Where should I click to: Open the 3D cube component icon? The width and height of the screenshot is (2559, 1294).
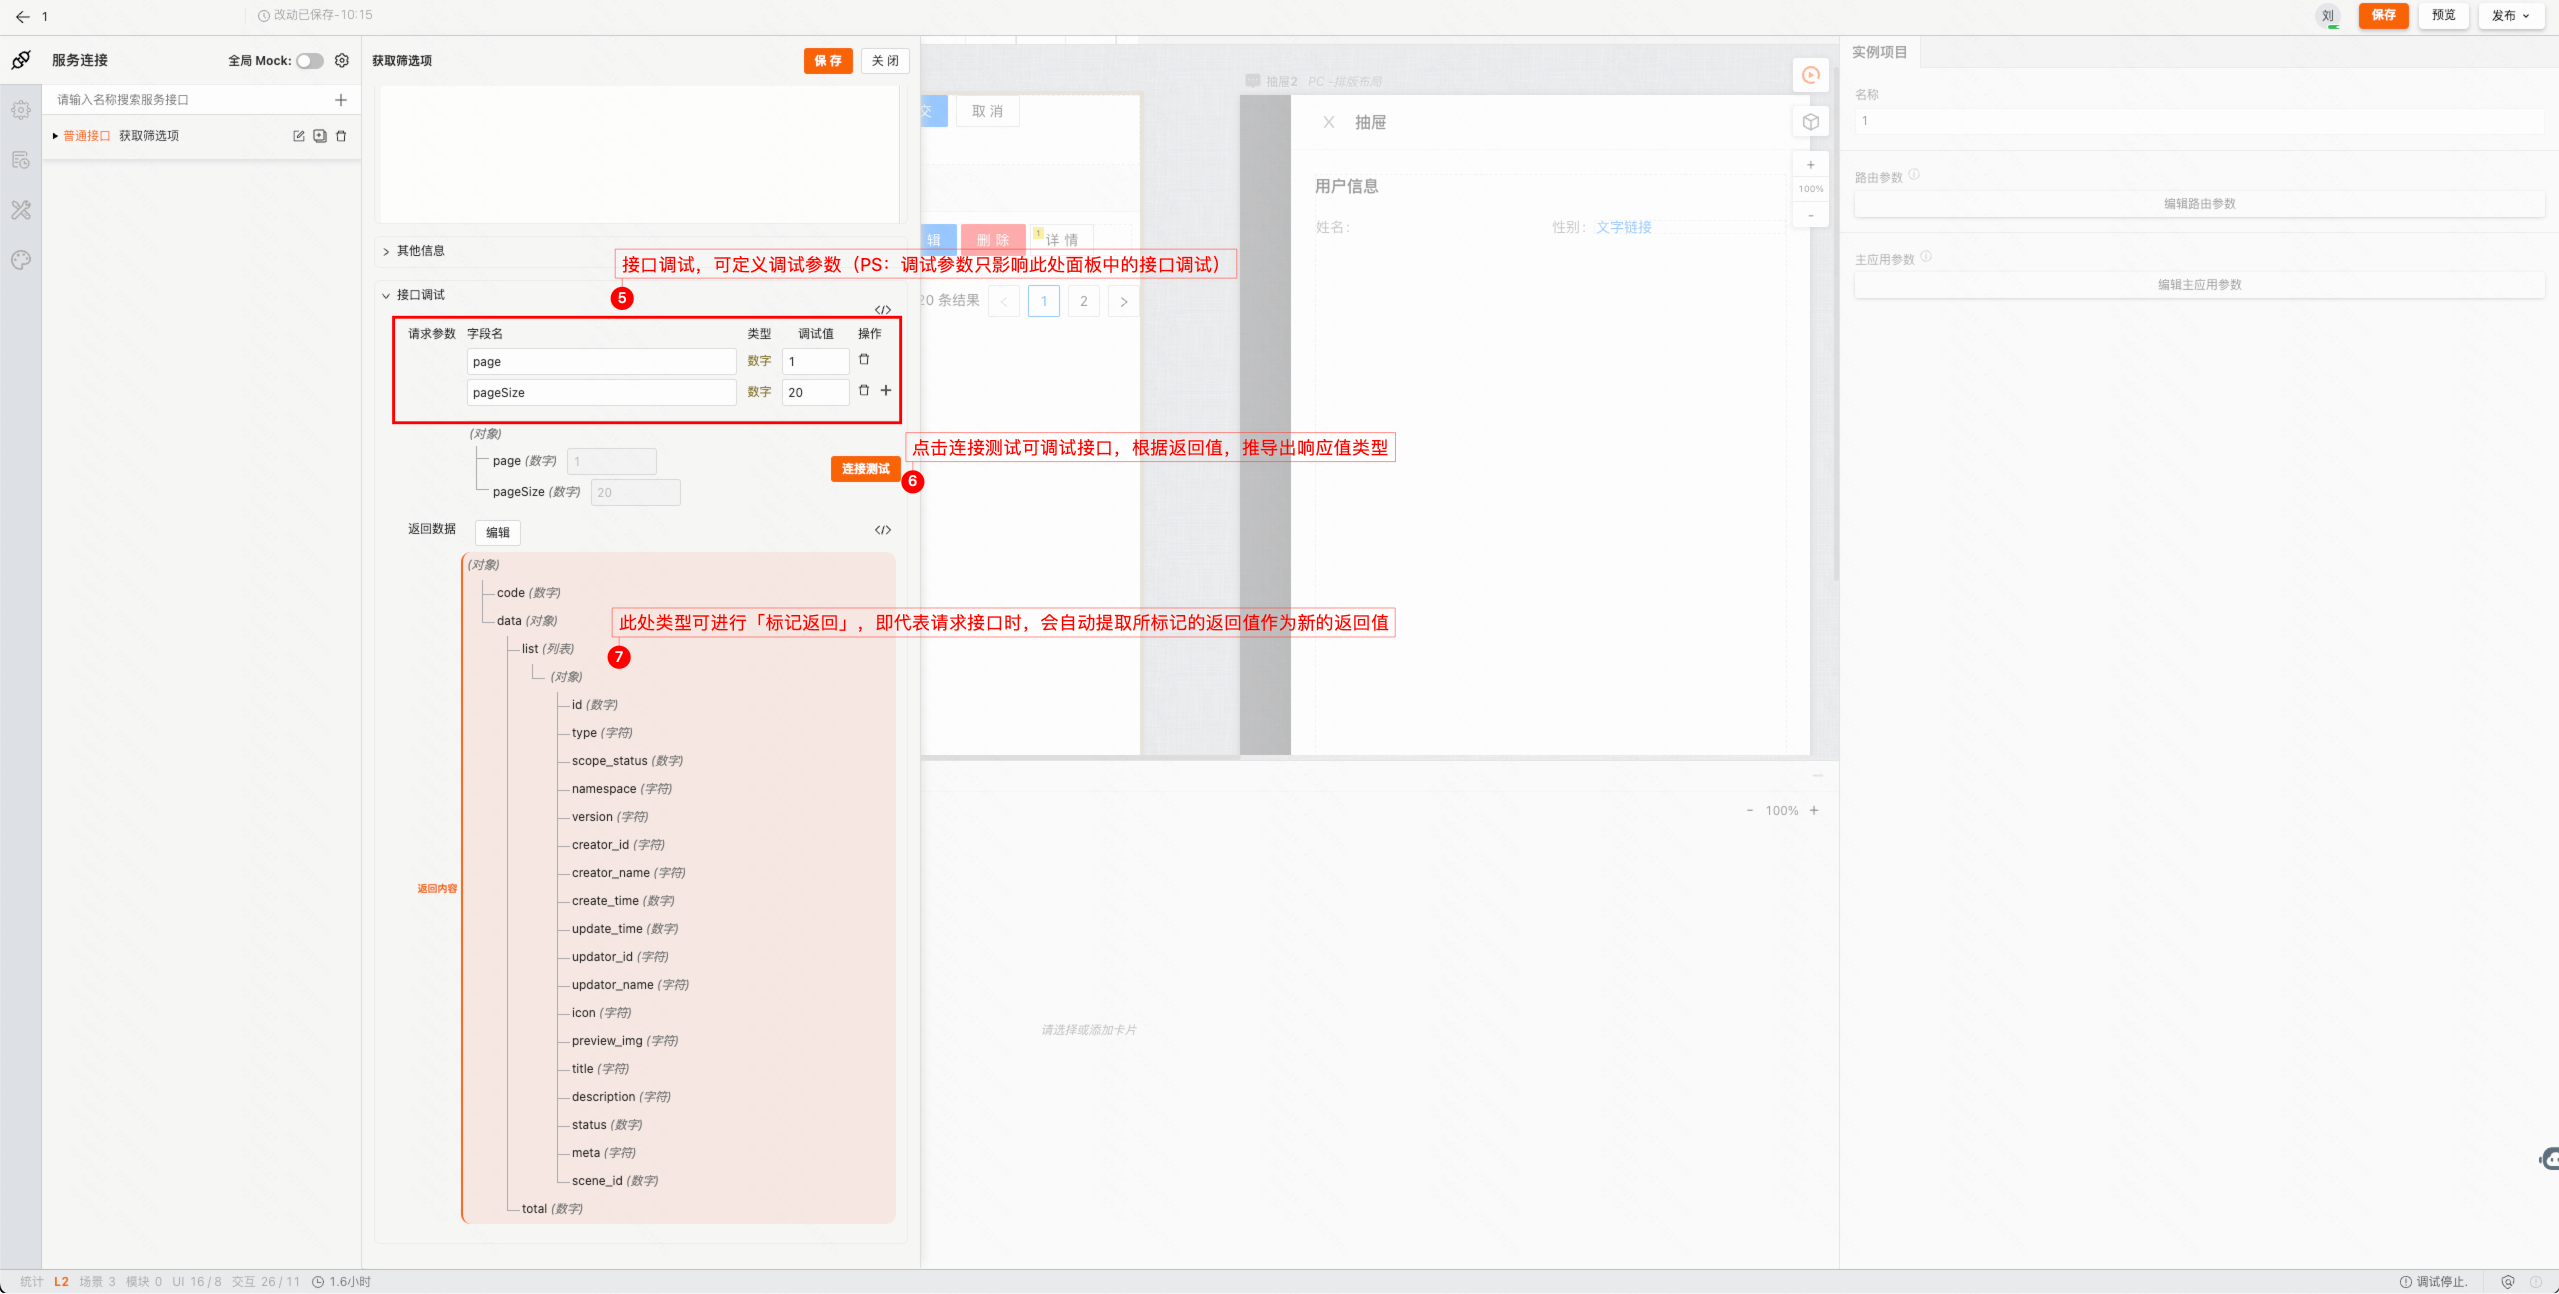point(1811,122)
